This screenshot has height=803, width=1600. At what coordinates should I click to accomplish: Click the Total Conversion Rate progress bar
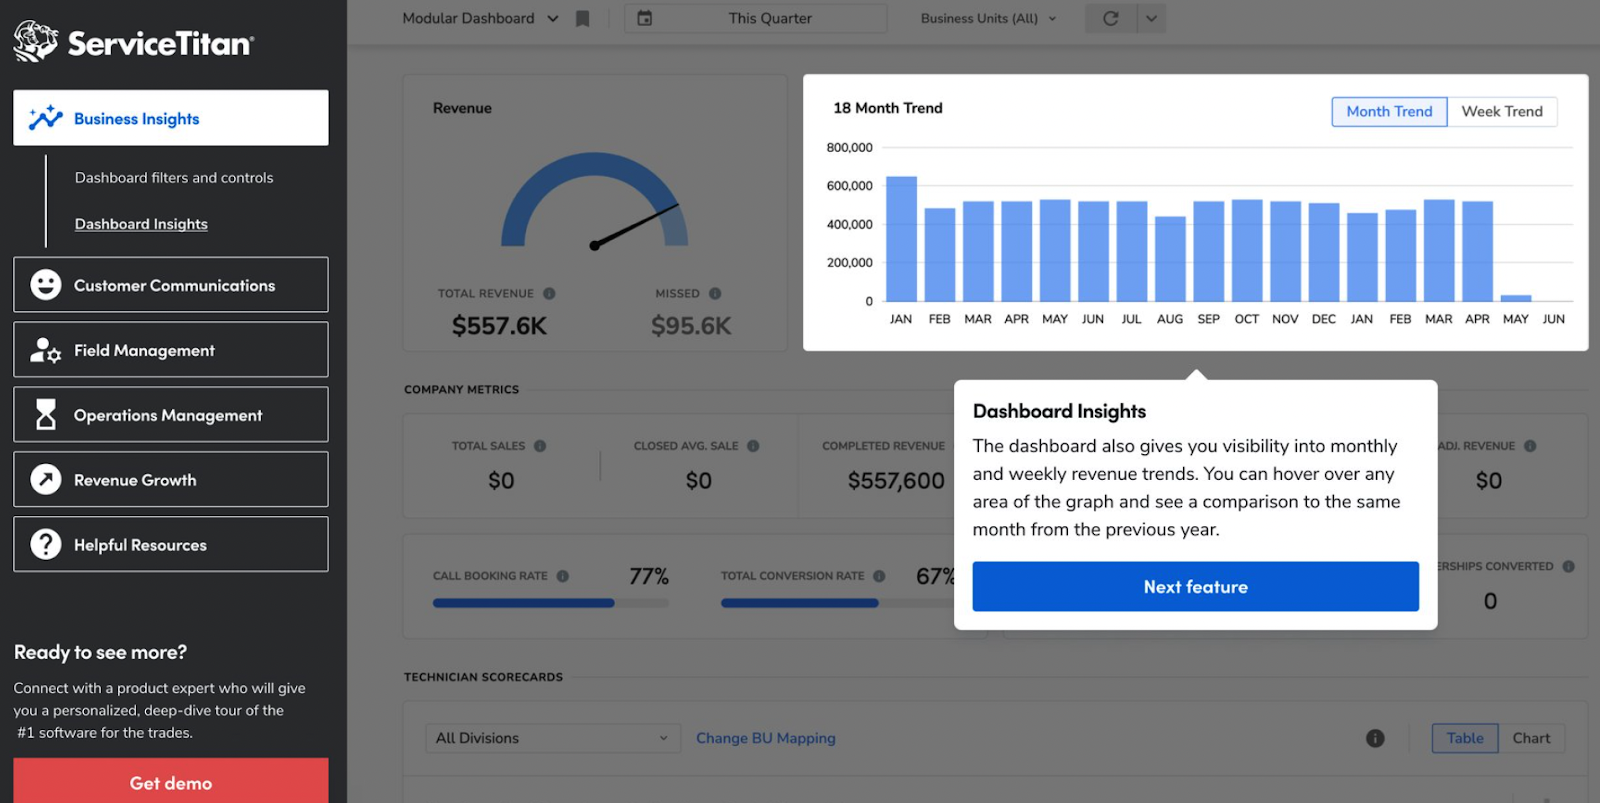pos(838,603)
